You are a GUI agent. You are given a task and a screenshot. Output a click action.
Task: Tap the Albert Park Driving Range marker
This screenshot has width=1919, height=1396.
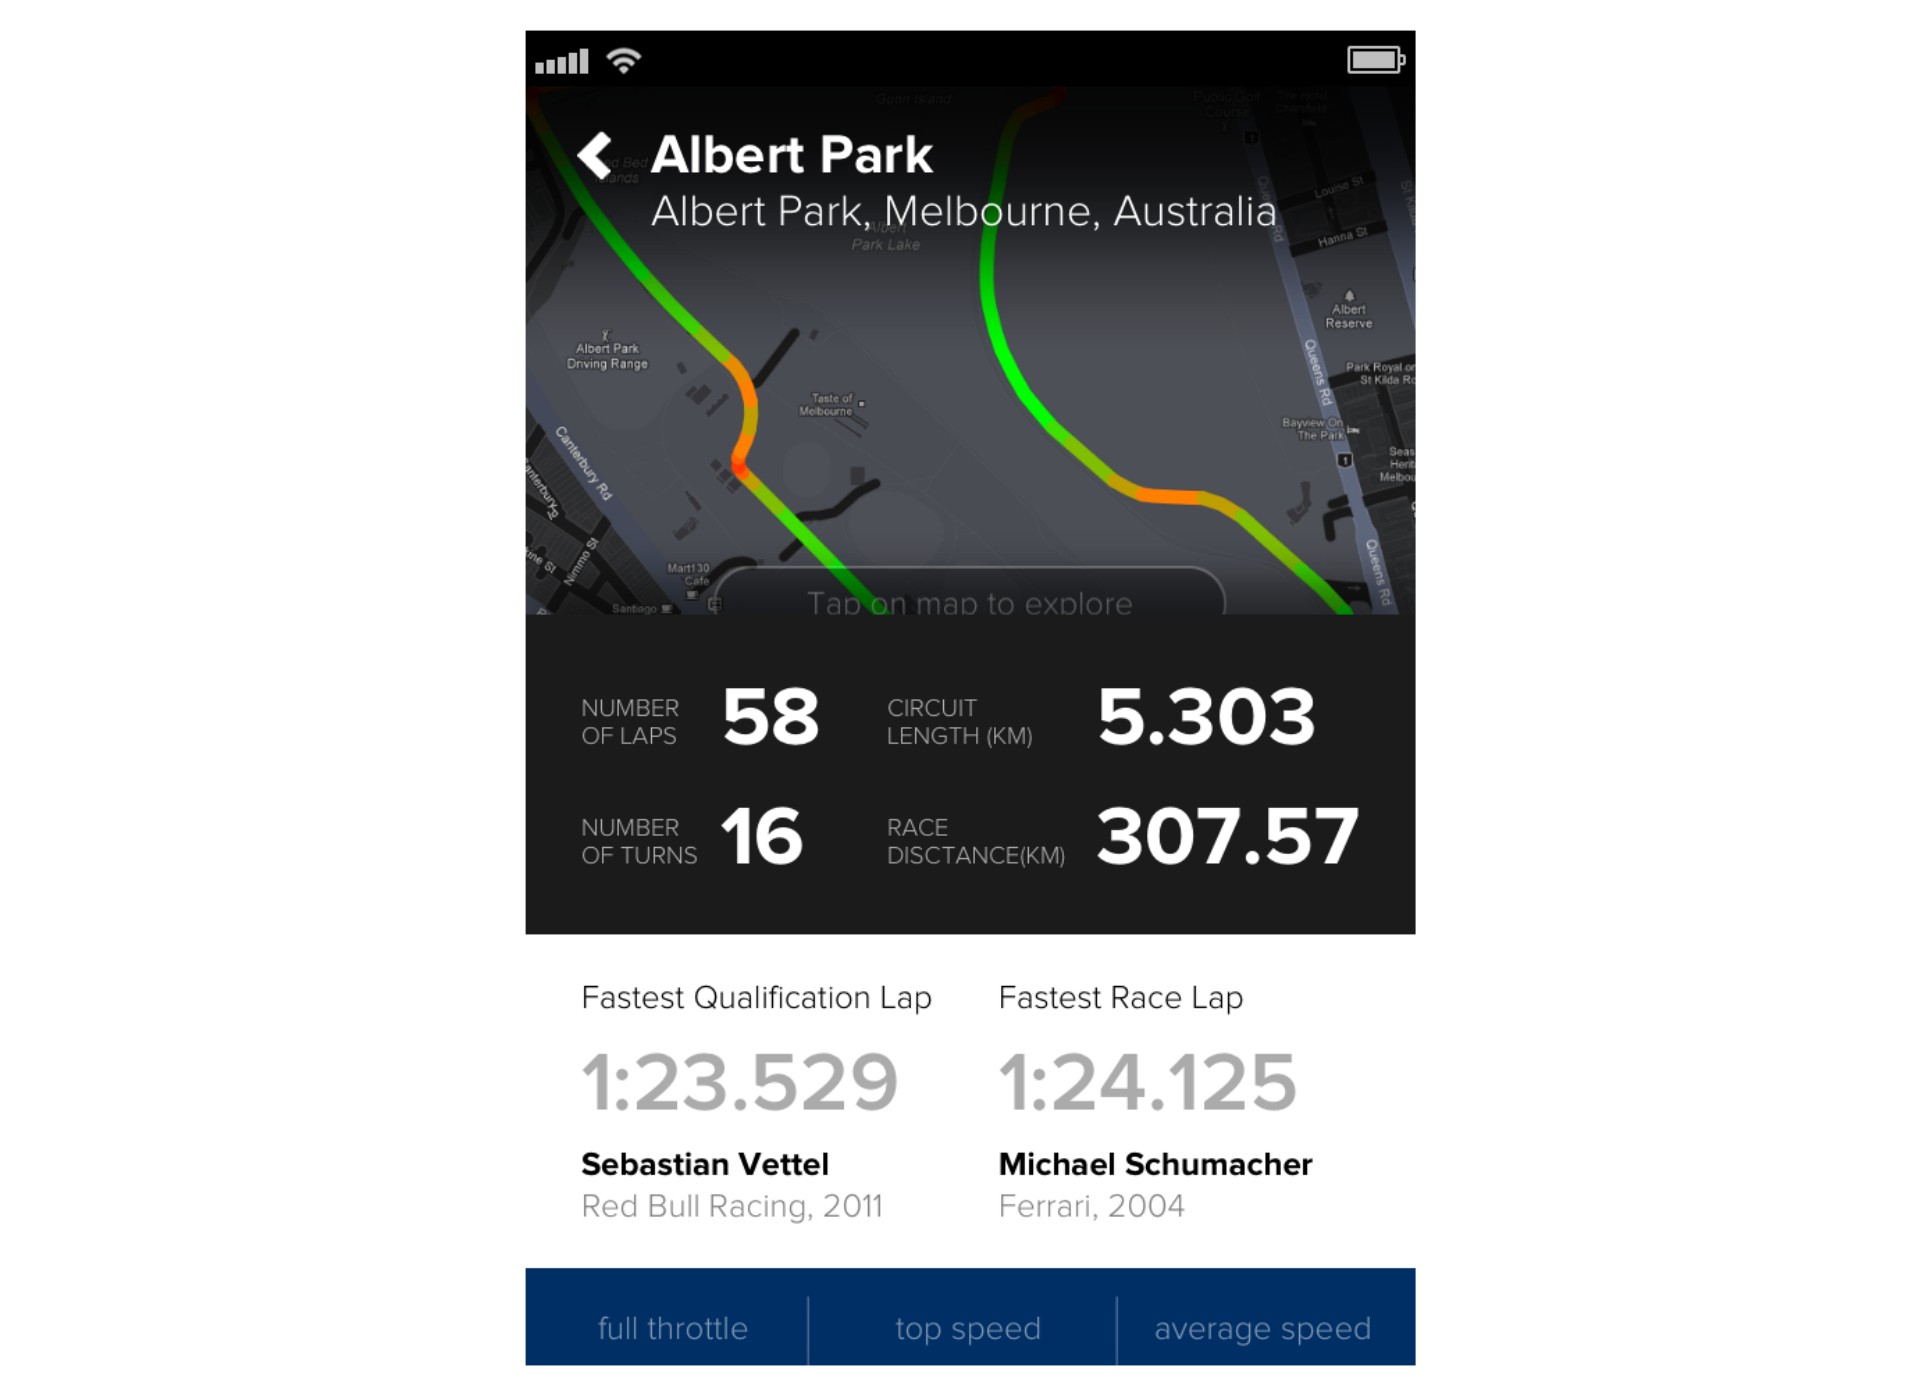[607, 351]
